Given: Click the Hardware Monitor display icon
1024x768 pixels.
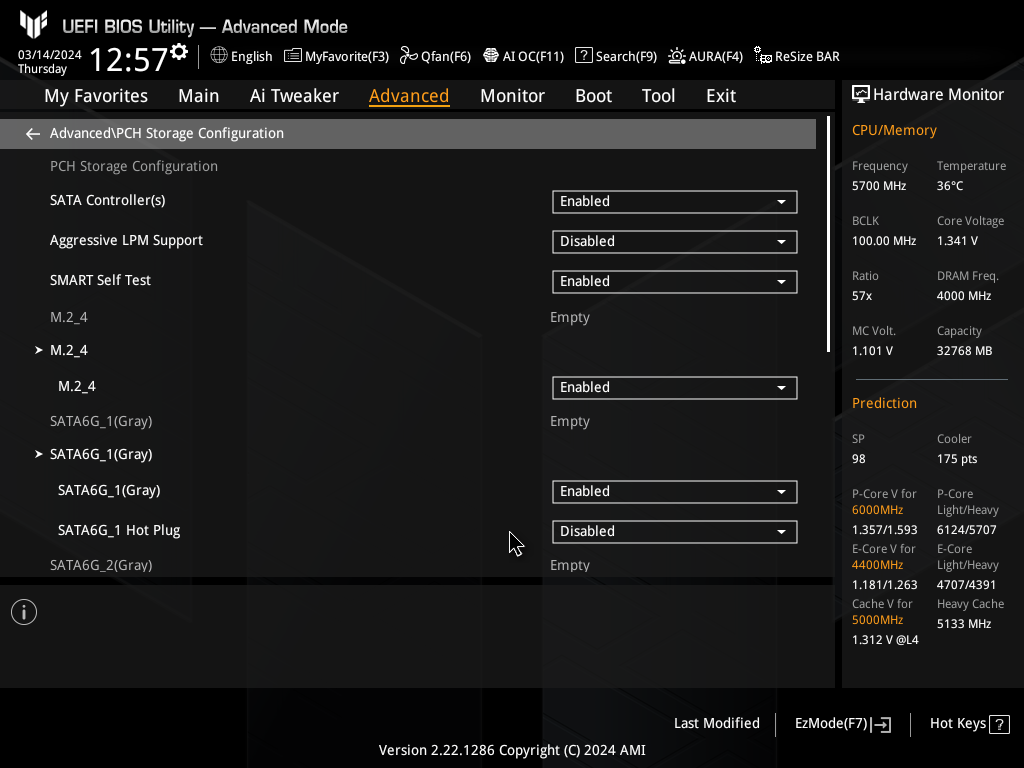Looking at the screenshot, I should [861, 94].
